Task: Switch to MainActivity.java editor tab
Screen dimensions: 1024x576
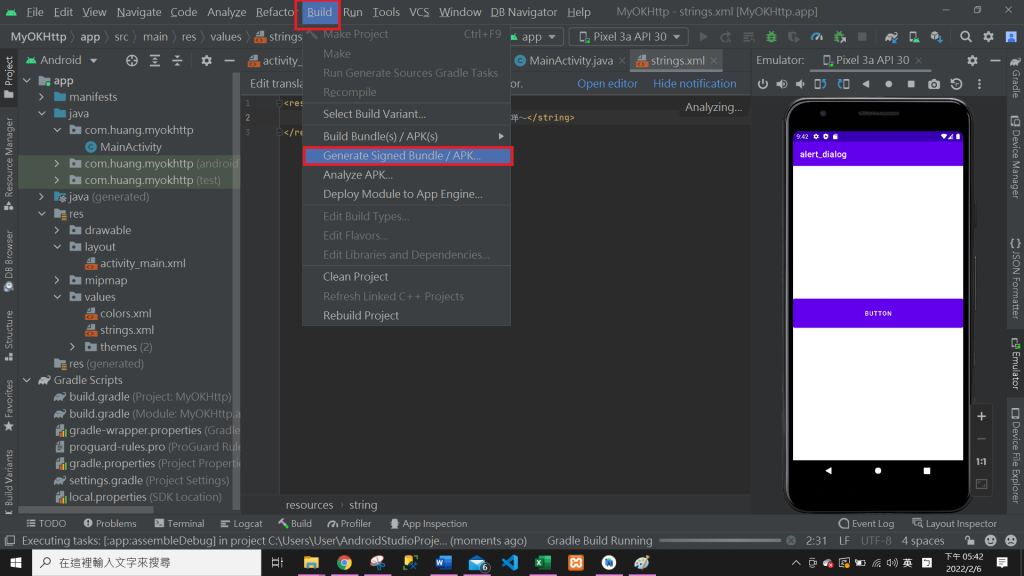Action: (x=570, y=60)
